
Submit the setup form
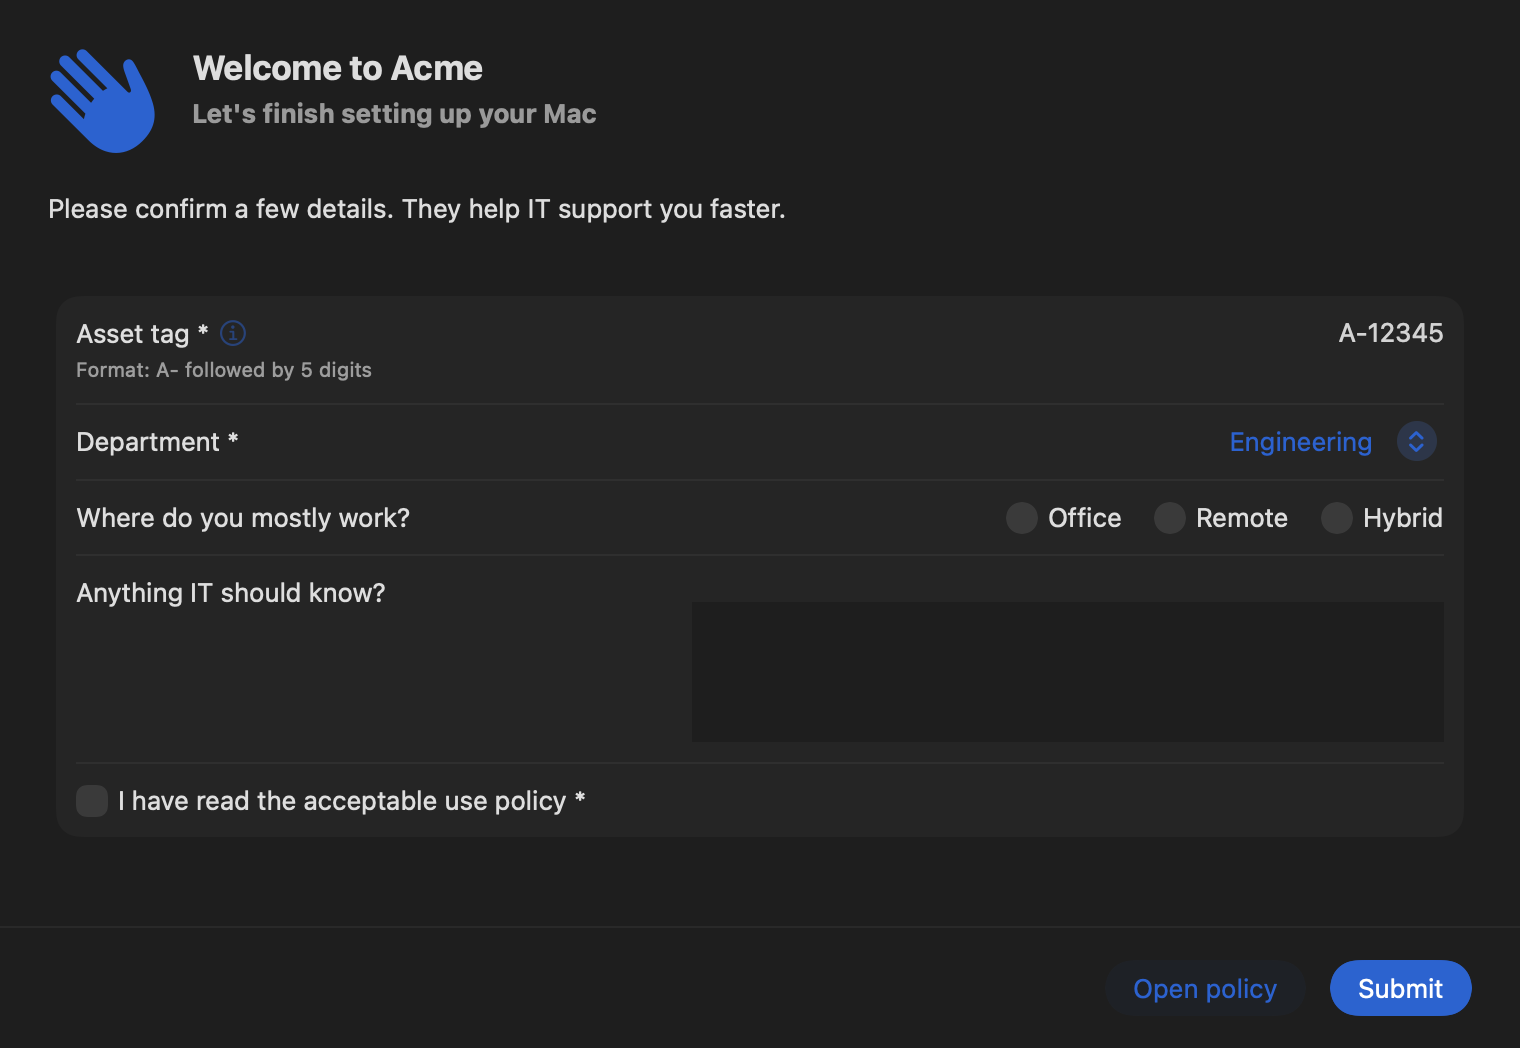click(x=1400, y=989)
